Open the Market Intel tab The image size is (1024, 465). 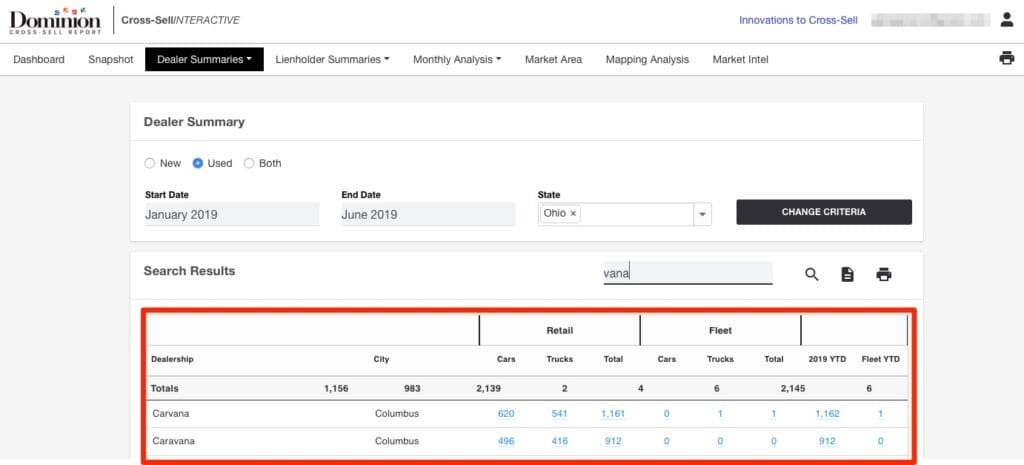coord(741,59)
